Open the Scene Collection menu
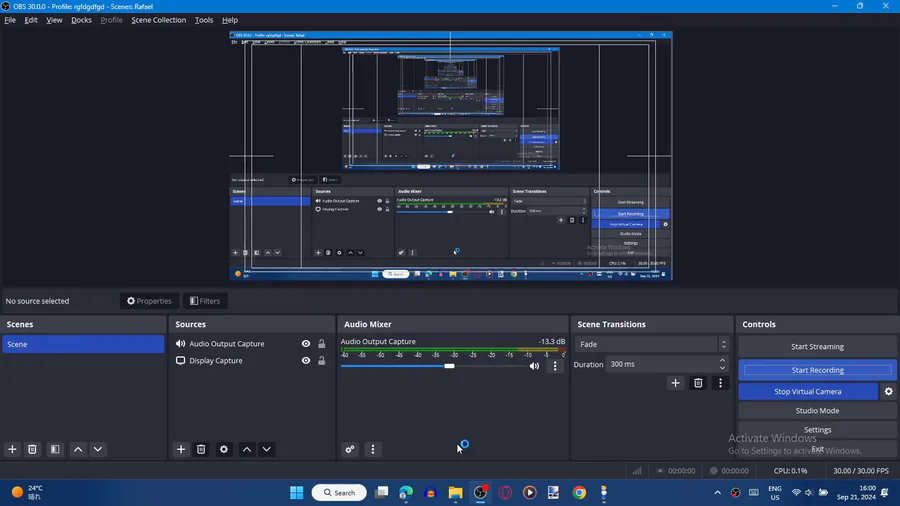 [158, 20]
